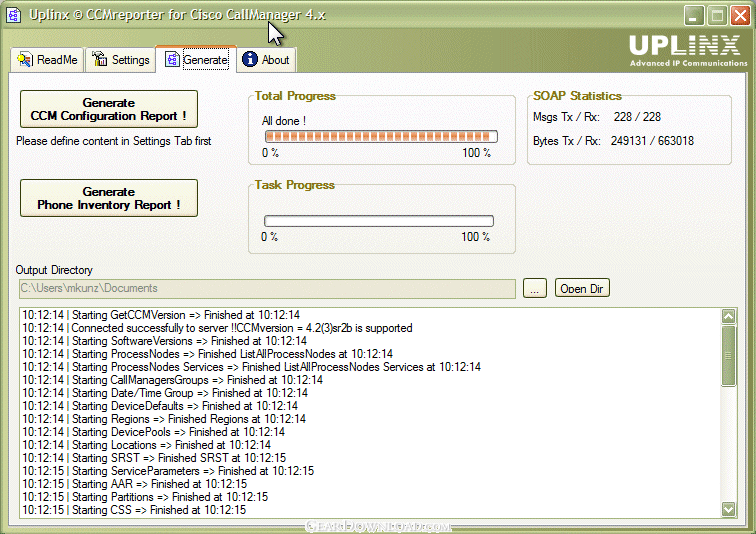Select the Generate tab
Image resolution: width=756 pixels, height=534 pixels.
196,60
